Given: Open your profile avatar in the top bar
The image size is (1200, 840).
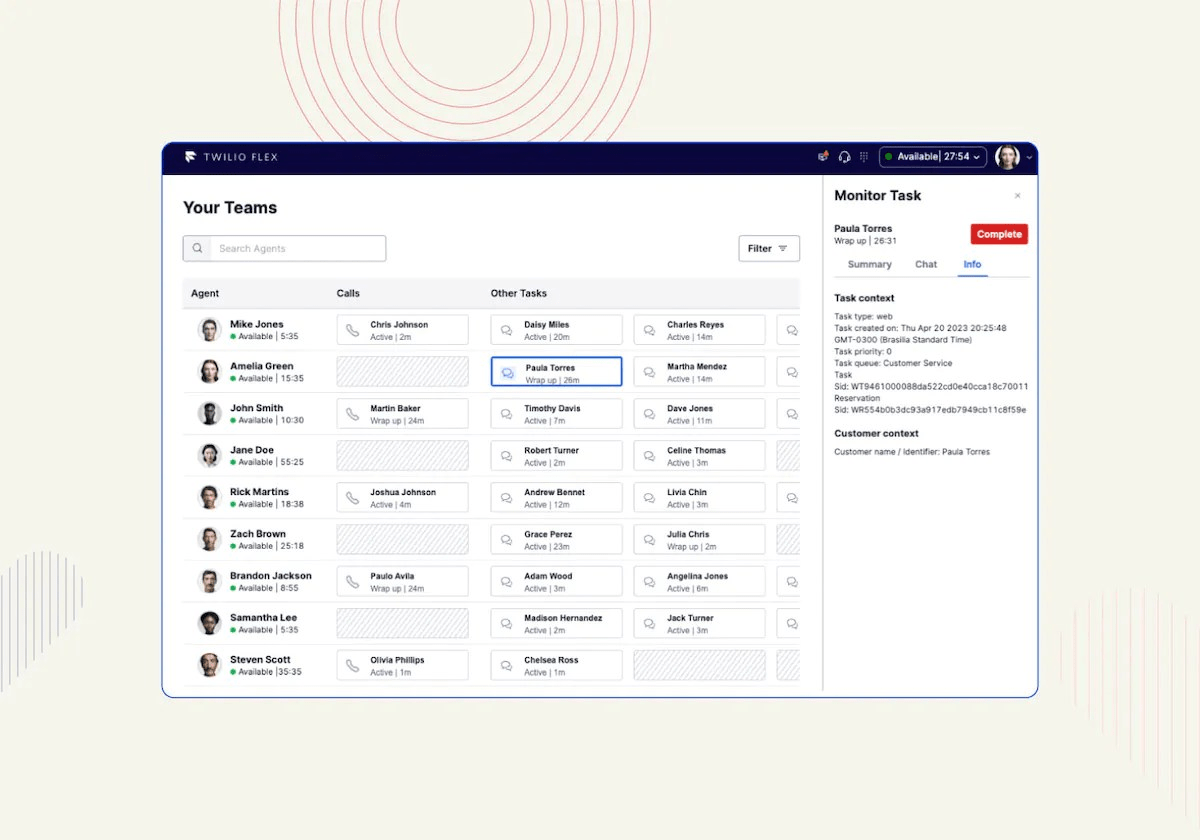Looking at the screenshot, I should 1008,157.
